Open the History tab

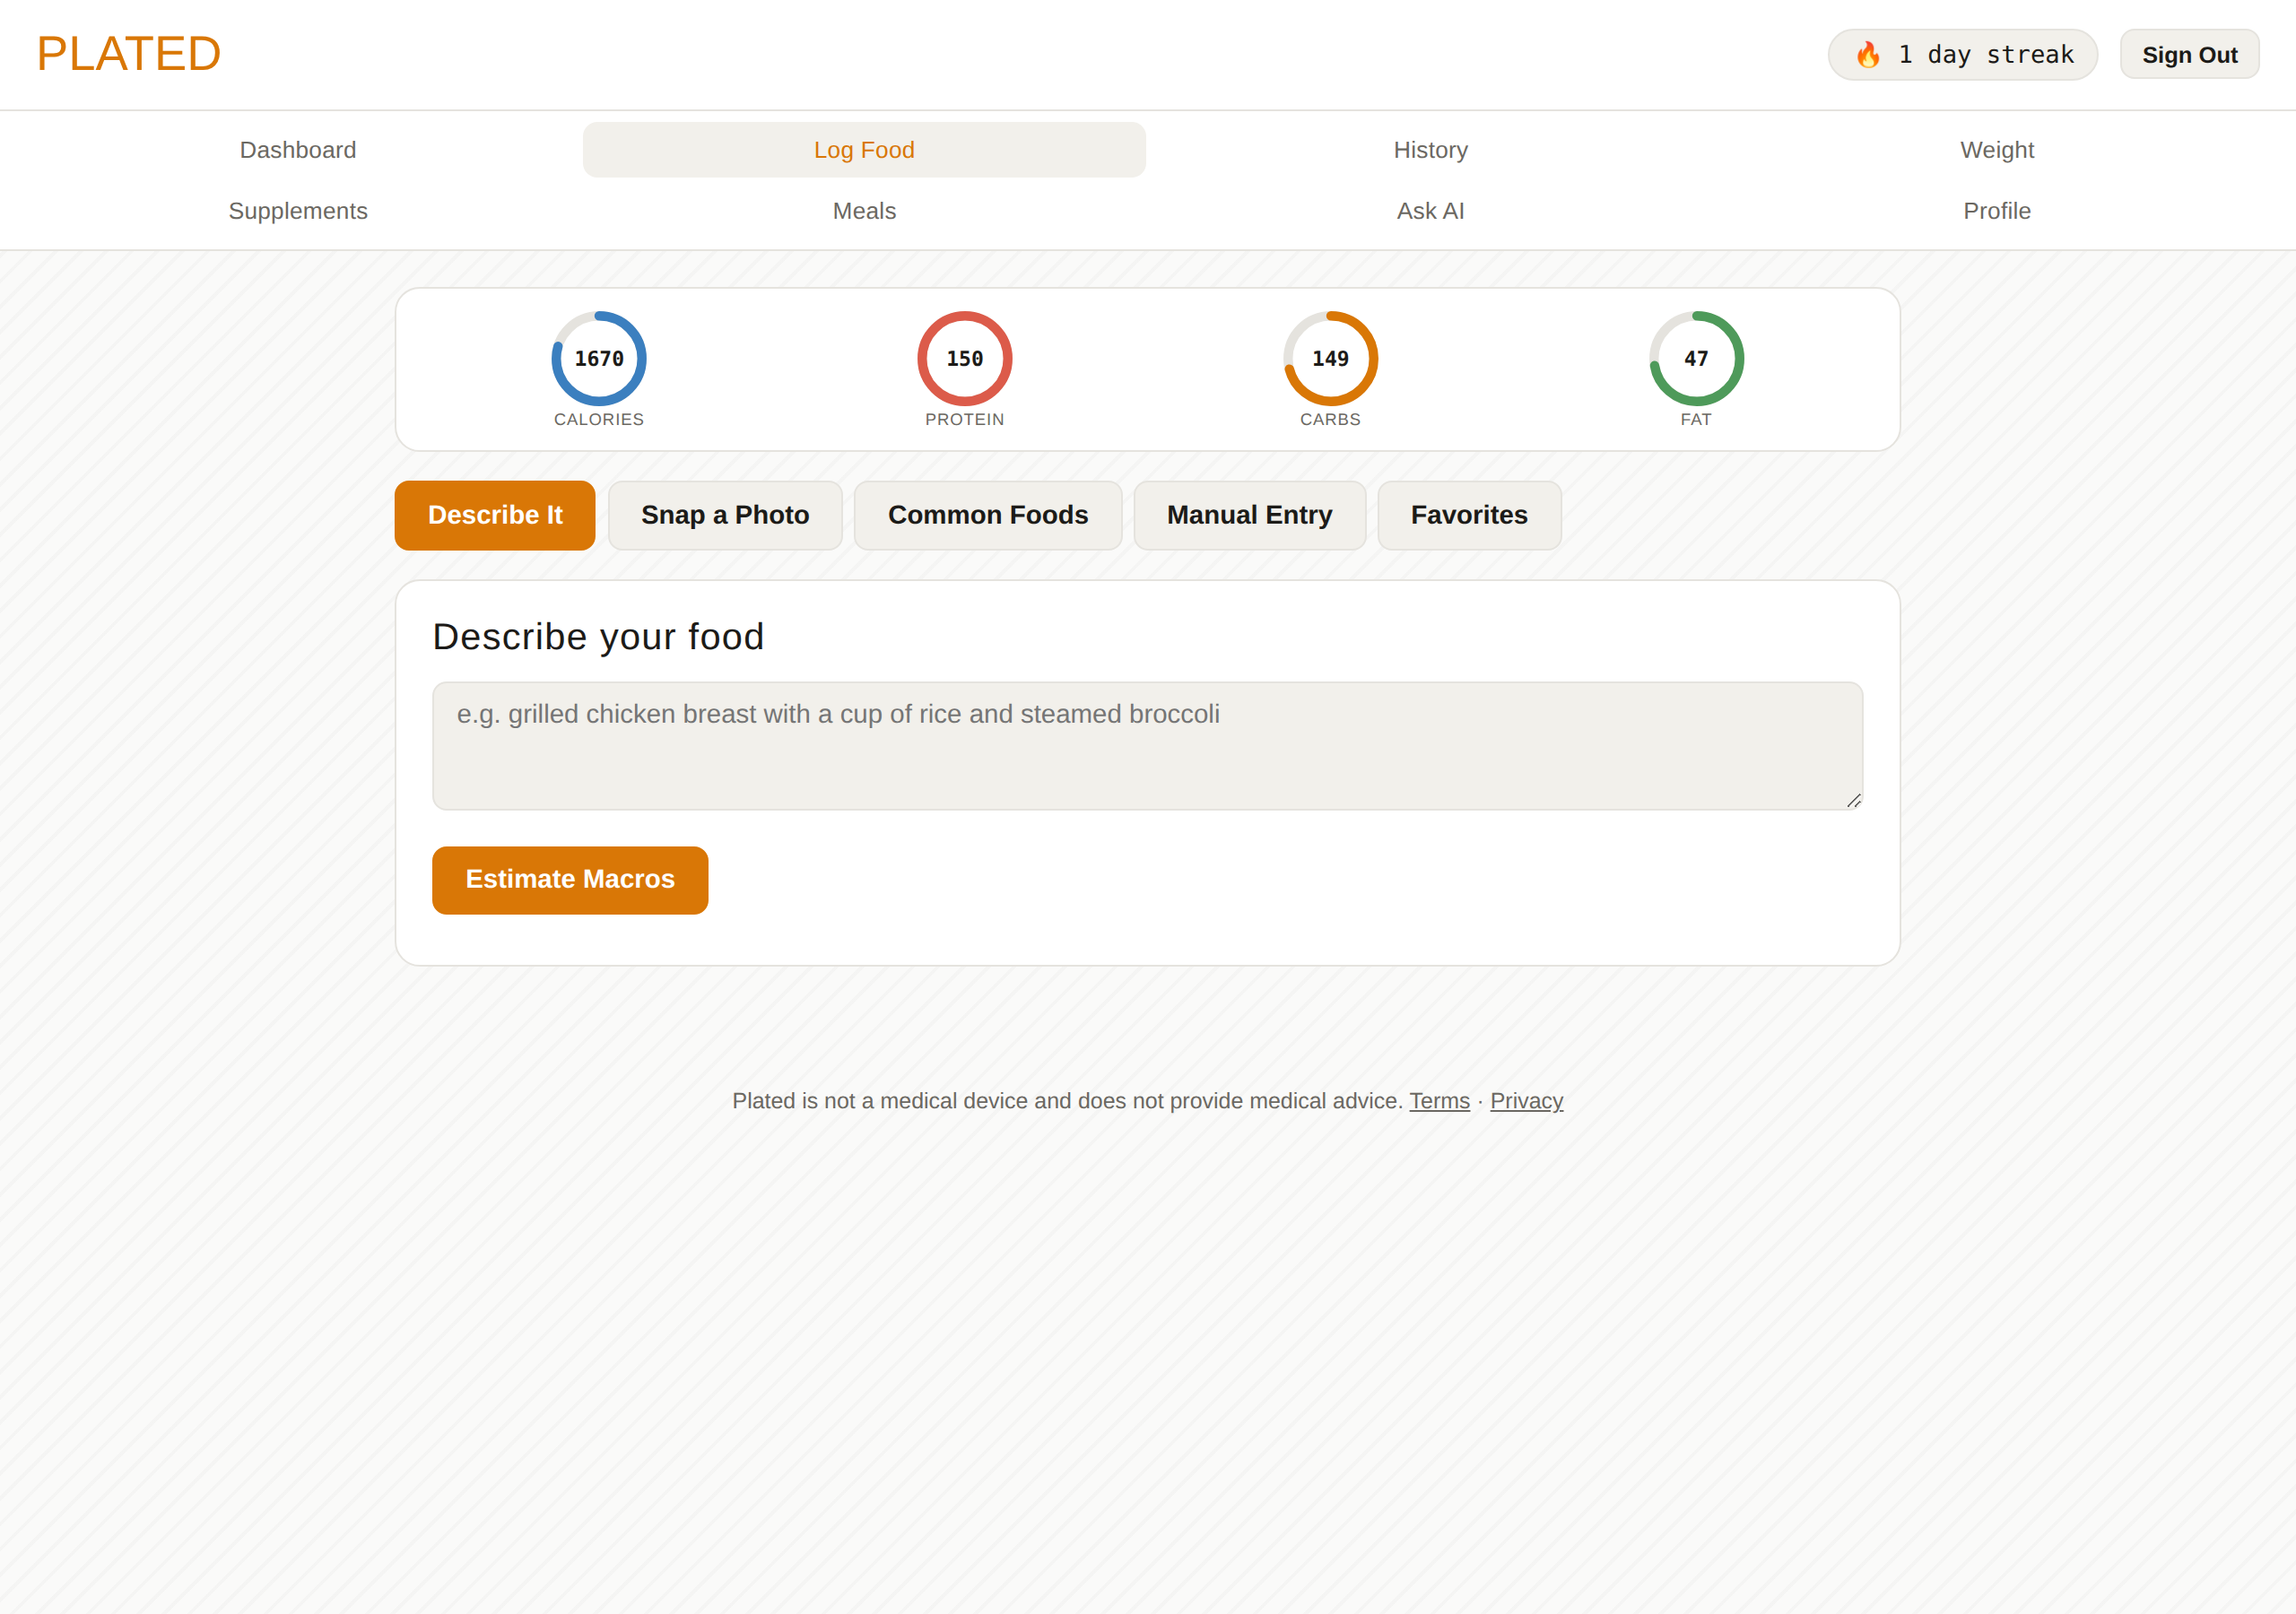click(x=1430, y=150)
